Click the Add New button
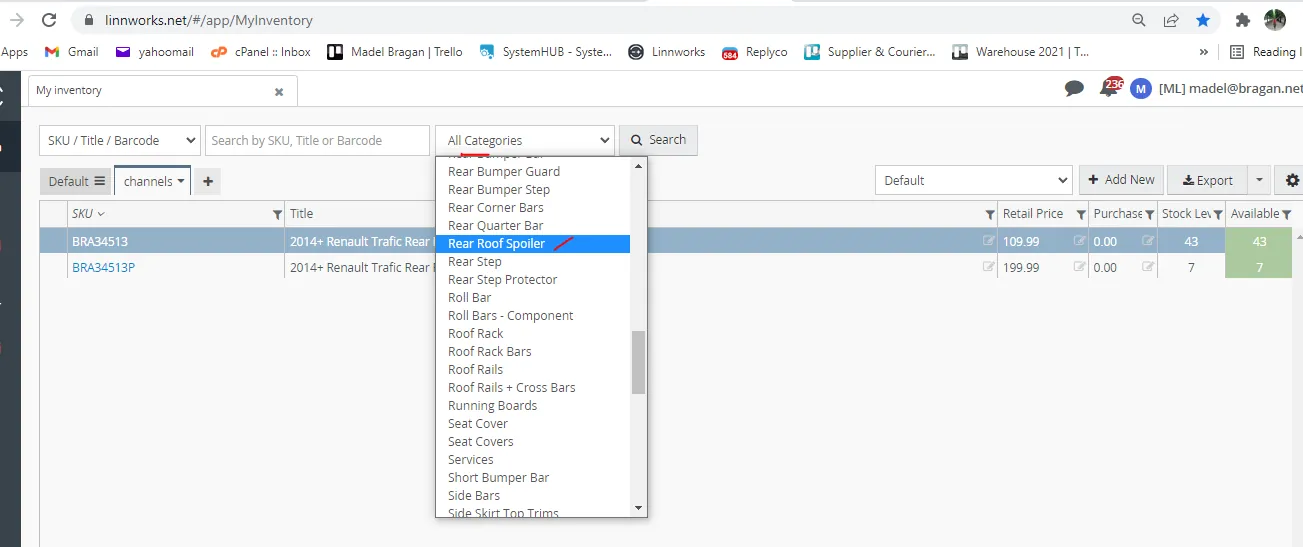 pos(1120,180)
